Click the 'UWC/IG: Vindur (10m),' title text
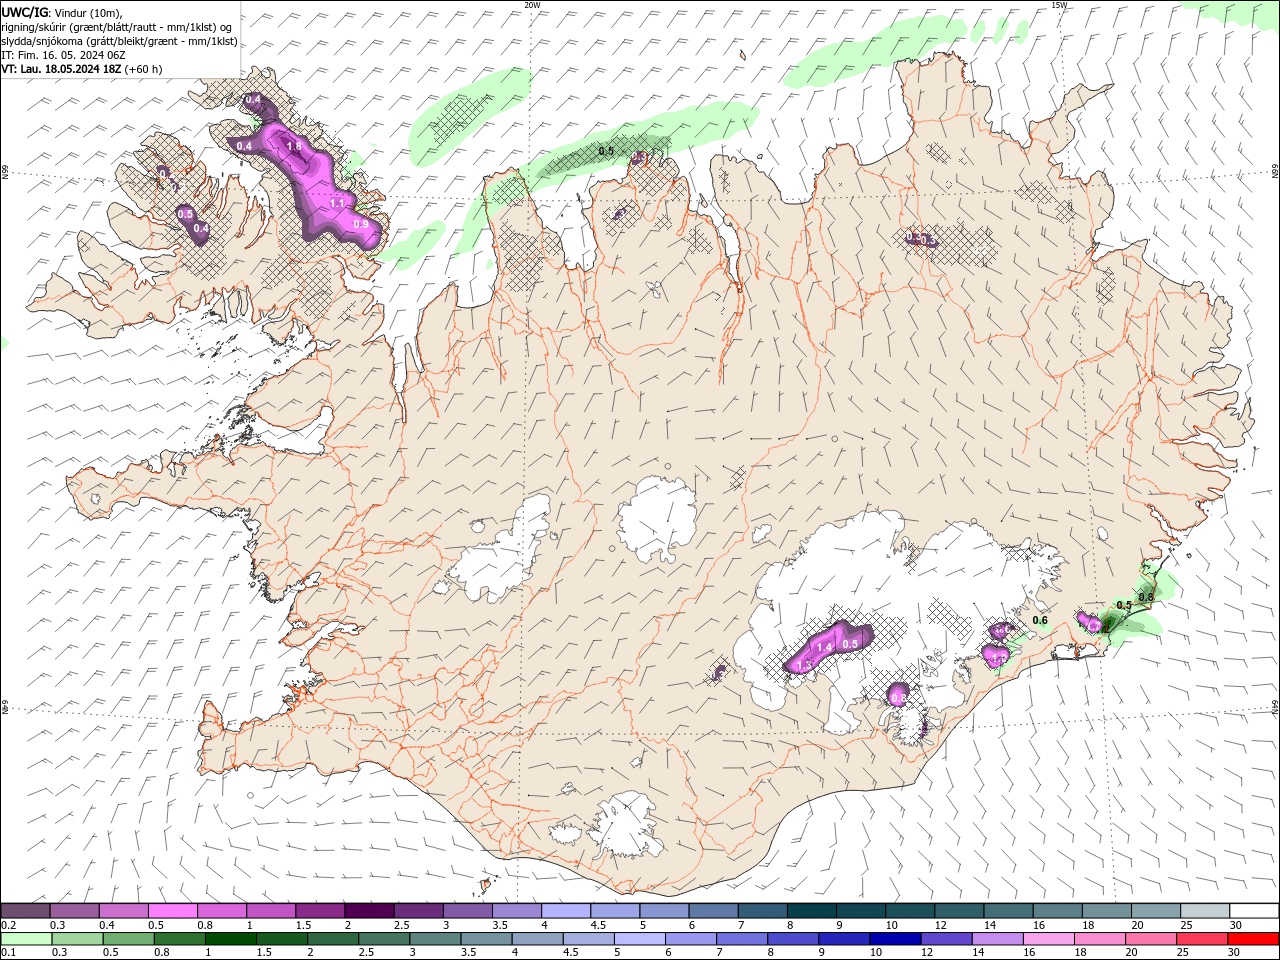The image size is (1280, 960). [62, 12]
